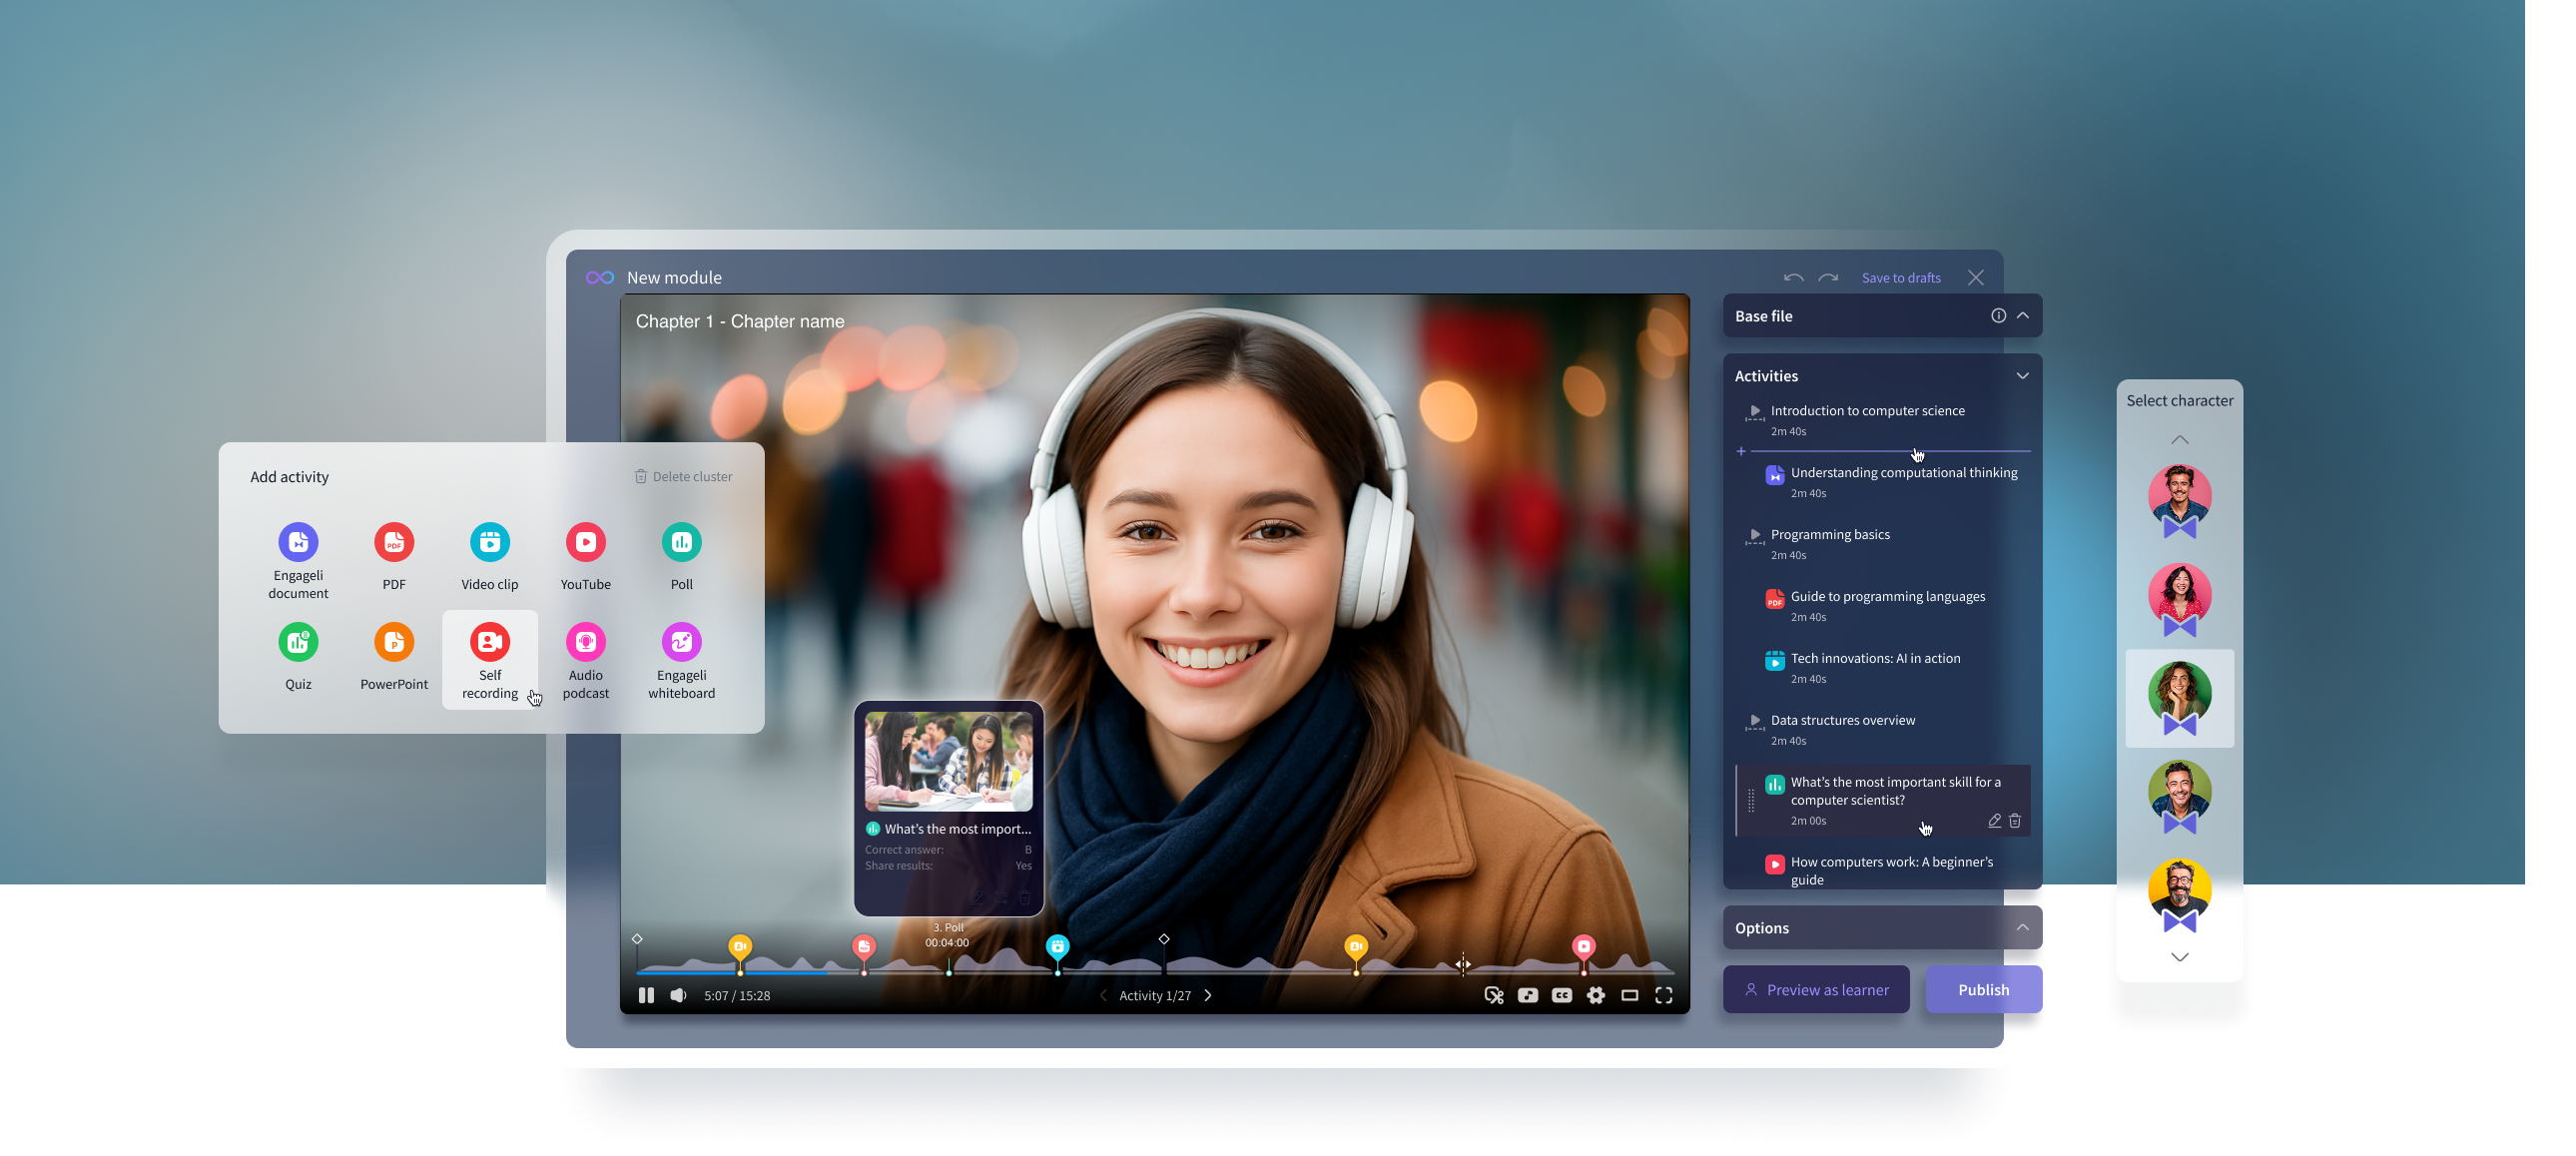Screen dimensions: 2576x1156
Task: Click Save to drafts link
Action: pyautogui.click(x=1900, y=278)
